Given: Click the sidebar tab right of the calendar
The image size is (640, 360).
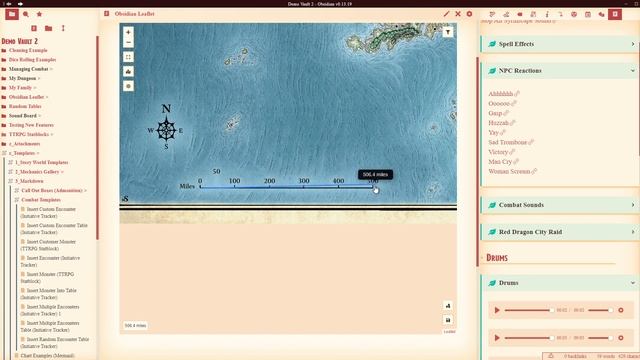Looking at the screenshot, I should [x=601, y=14].
